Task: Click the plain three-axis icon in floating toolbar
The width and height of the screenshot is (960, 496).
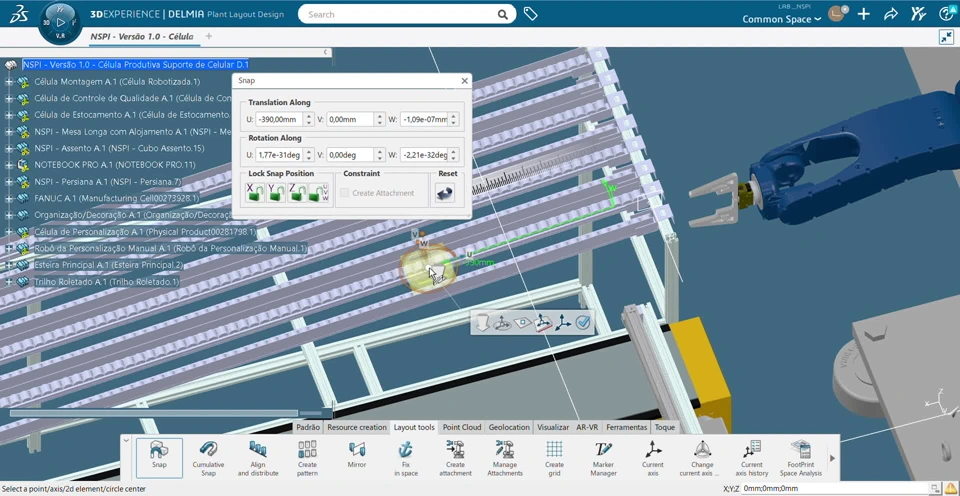Action: (563, 322)
